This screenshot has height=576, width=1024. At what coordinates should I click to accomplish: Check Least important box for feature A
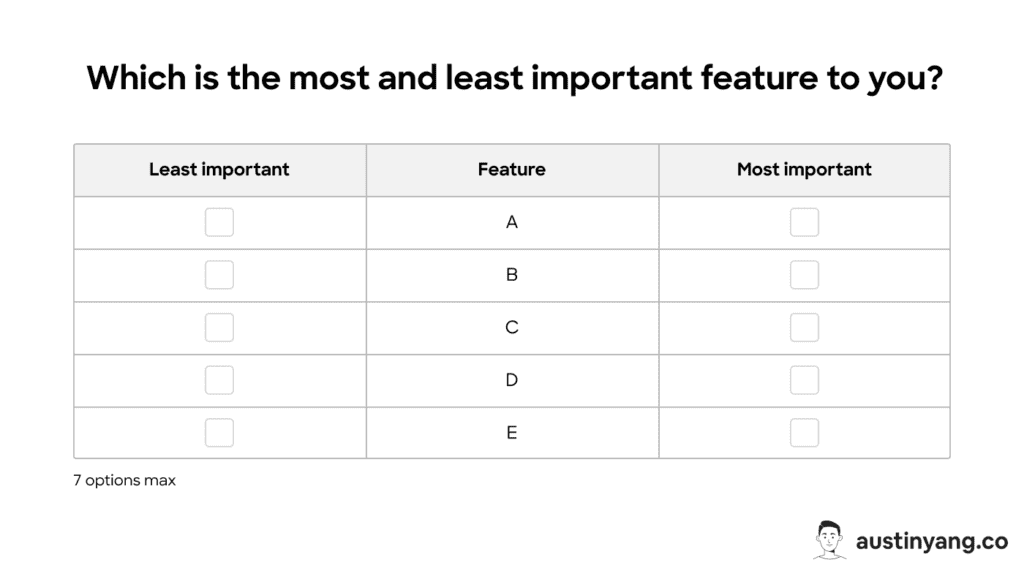click(x=219, y=222)
